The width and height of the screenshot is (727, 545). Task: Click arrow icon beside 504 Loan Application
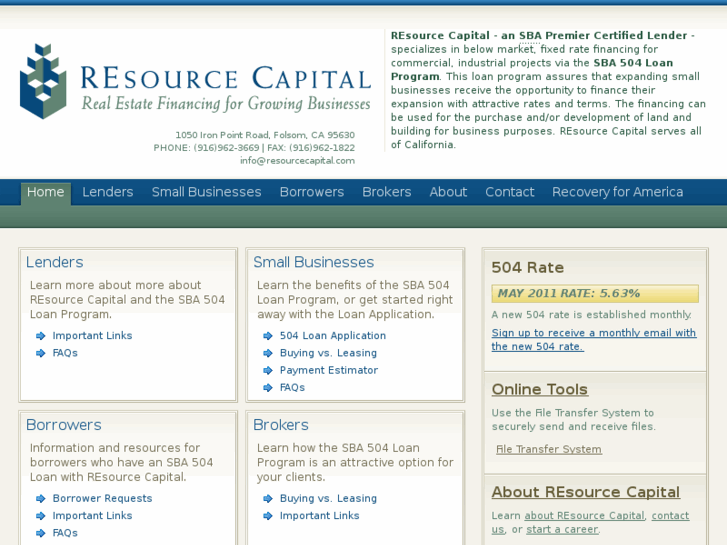pyautogui.click(x=268, y=336)
